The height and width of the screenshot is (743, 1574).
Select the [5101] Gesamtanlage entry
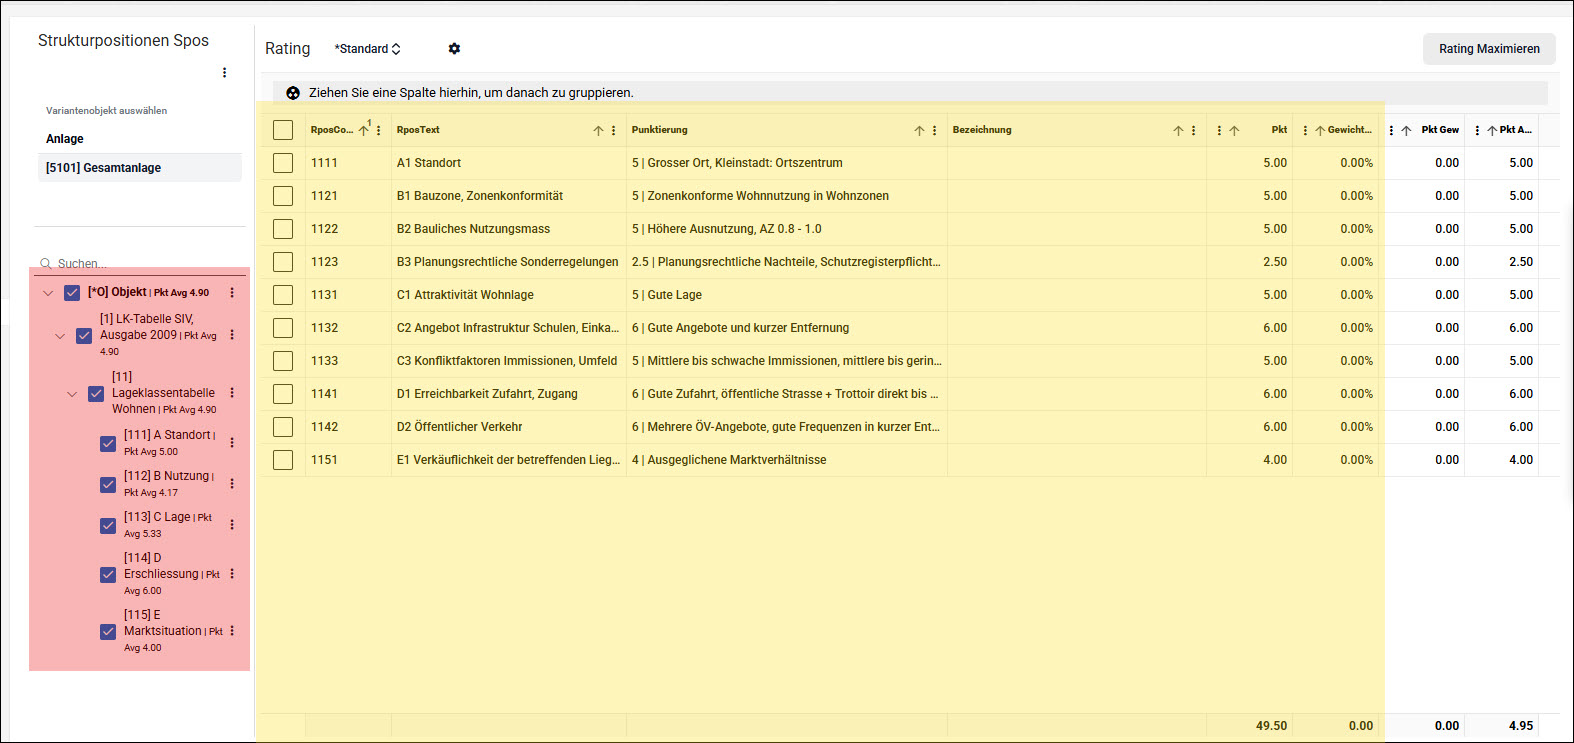coord(140,168)
